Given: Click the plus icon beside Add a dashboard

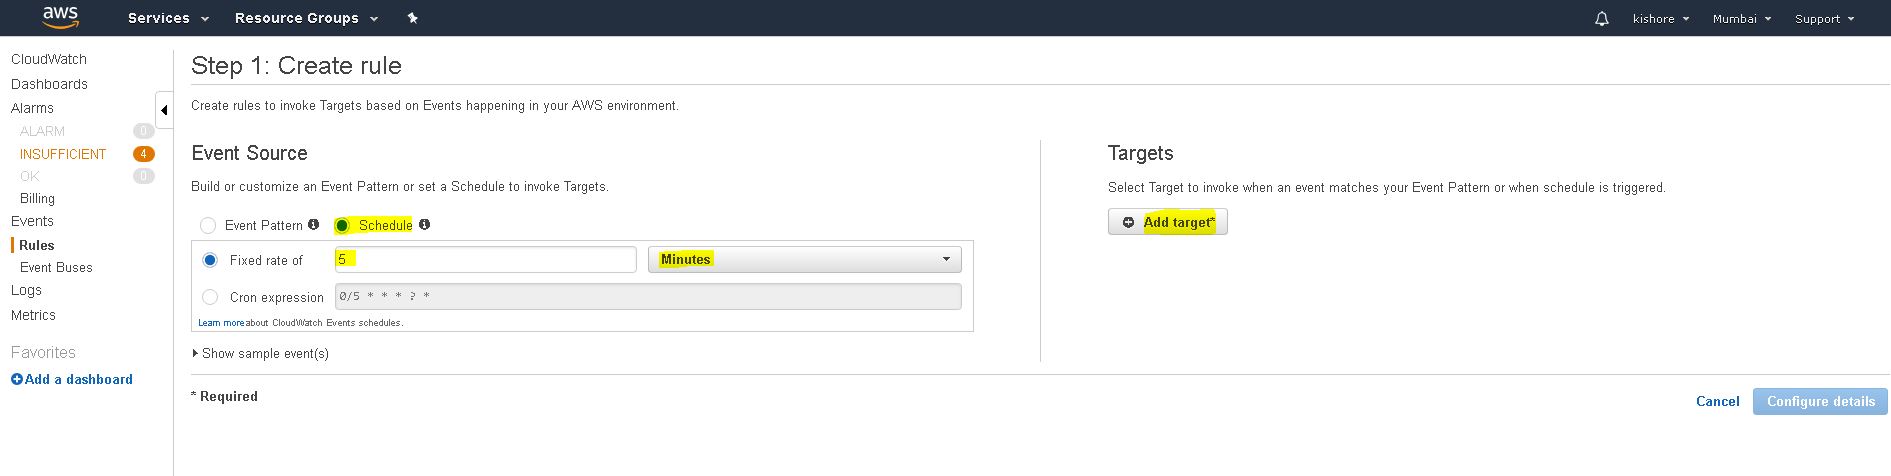Looking at the screenshot, I should click(16, 380).
